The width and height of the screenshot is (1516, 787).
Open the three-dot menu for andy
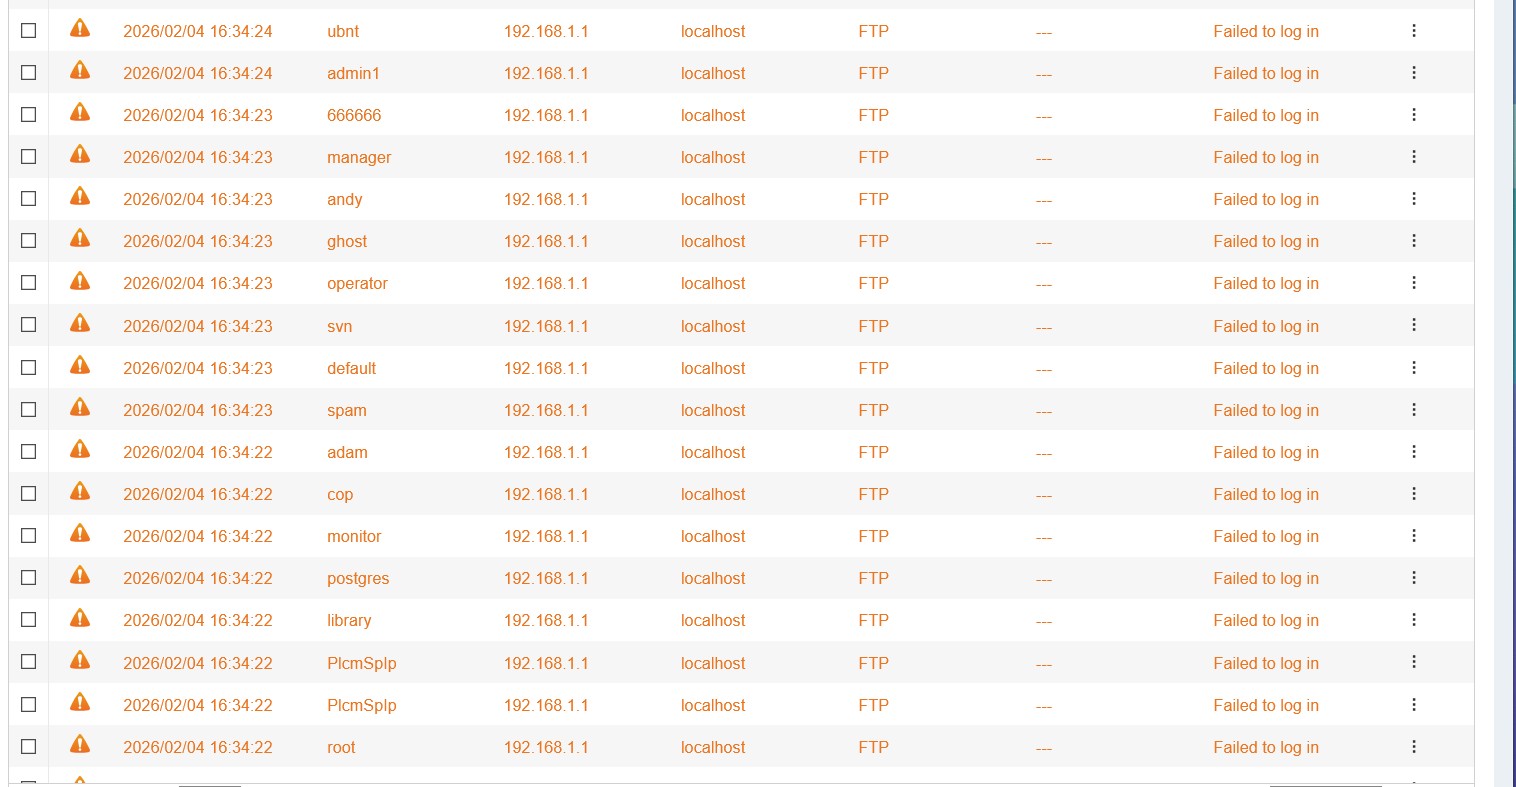point(1414,199)
